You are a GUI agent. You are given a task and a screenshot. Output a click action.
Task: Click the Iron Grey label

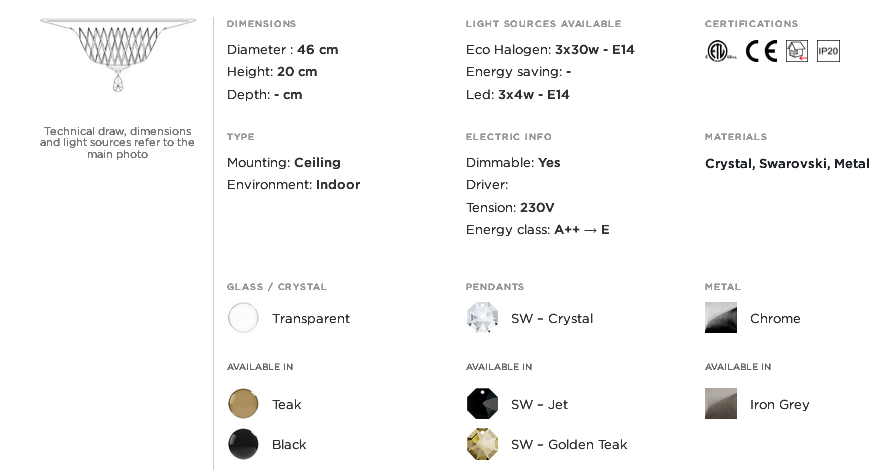tap(780, 404)
